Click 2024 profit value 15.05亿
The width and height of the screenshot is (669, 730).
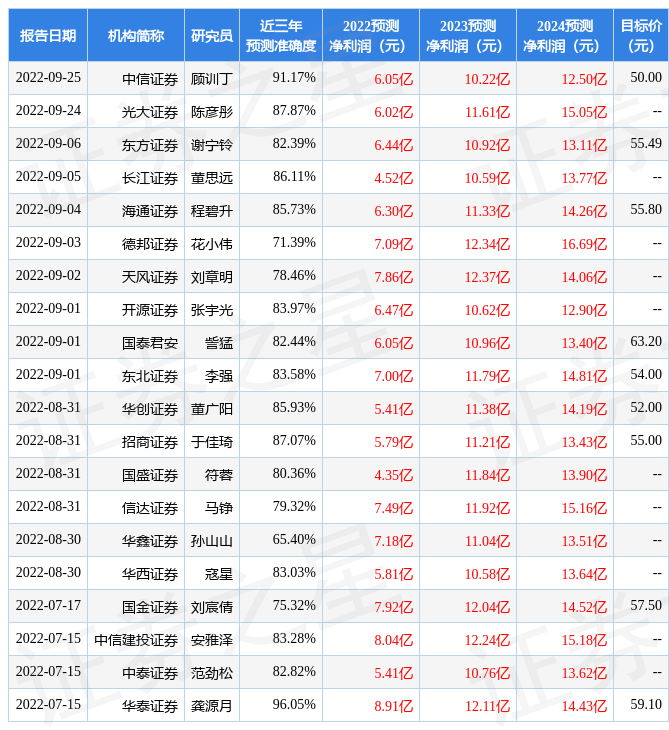(584, 112)
